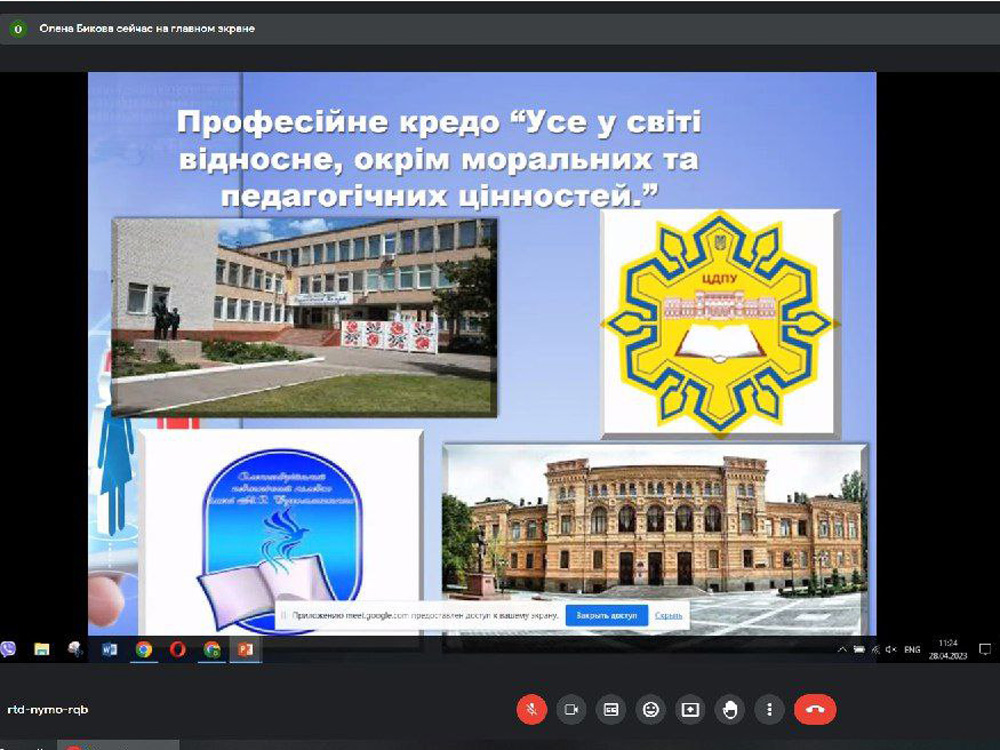Click the system tray volume icon
Viewport: 1000px width, 750px height.
(x=890, y=649)
